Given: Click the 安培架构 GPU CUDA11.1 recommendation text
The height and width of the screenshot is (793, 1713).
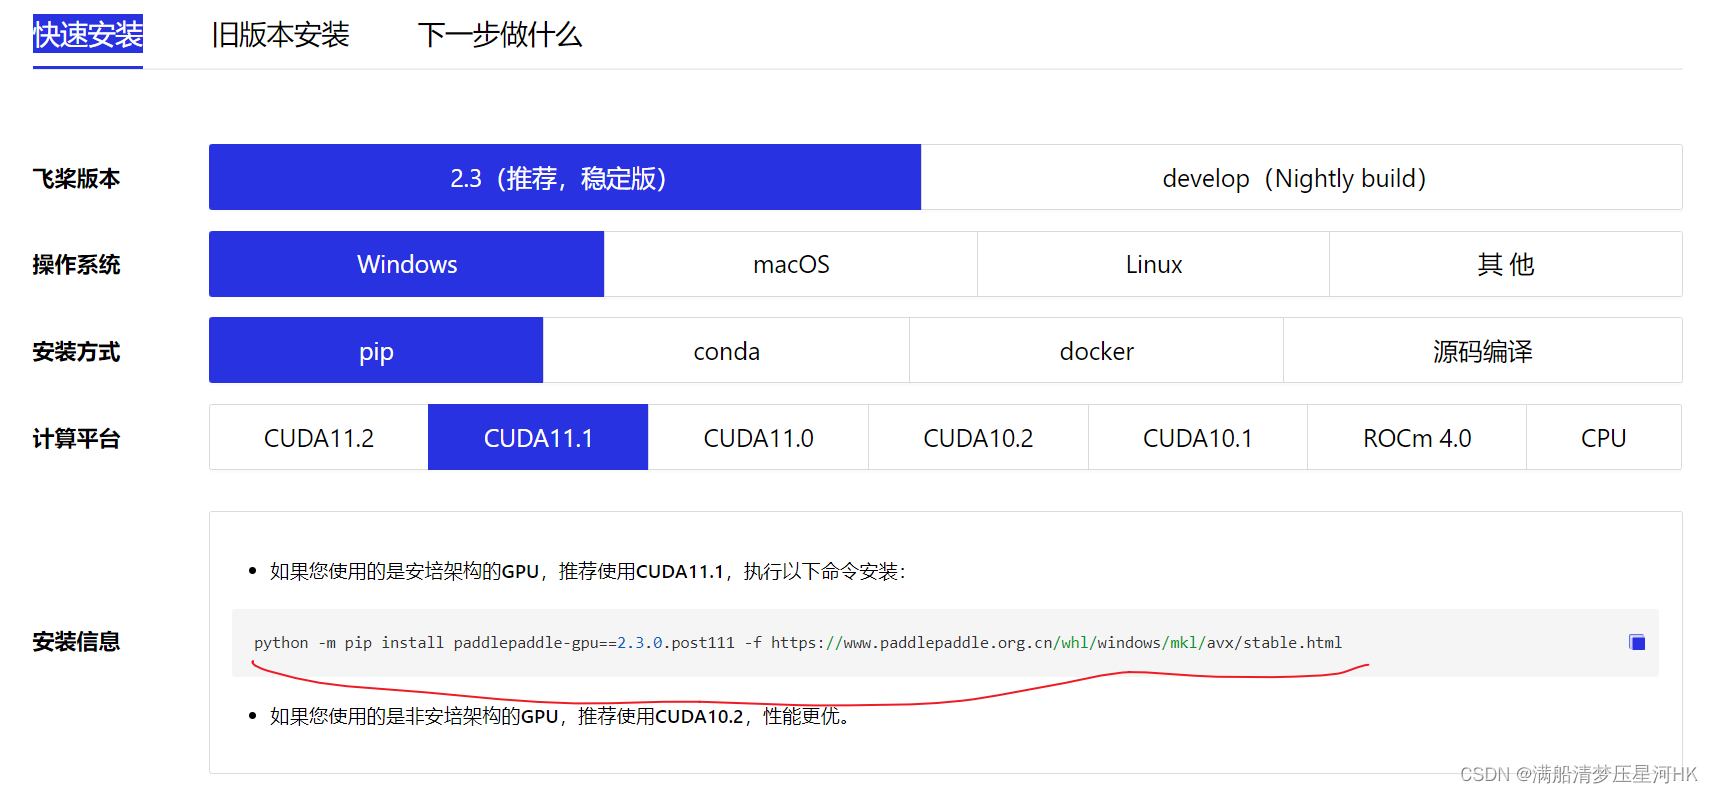Looking at the screenshot, I should [588, 571].
